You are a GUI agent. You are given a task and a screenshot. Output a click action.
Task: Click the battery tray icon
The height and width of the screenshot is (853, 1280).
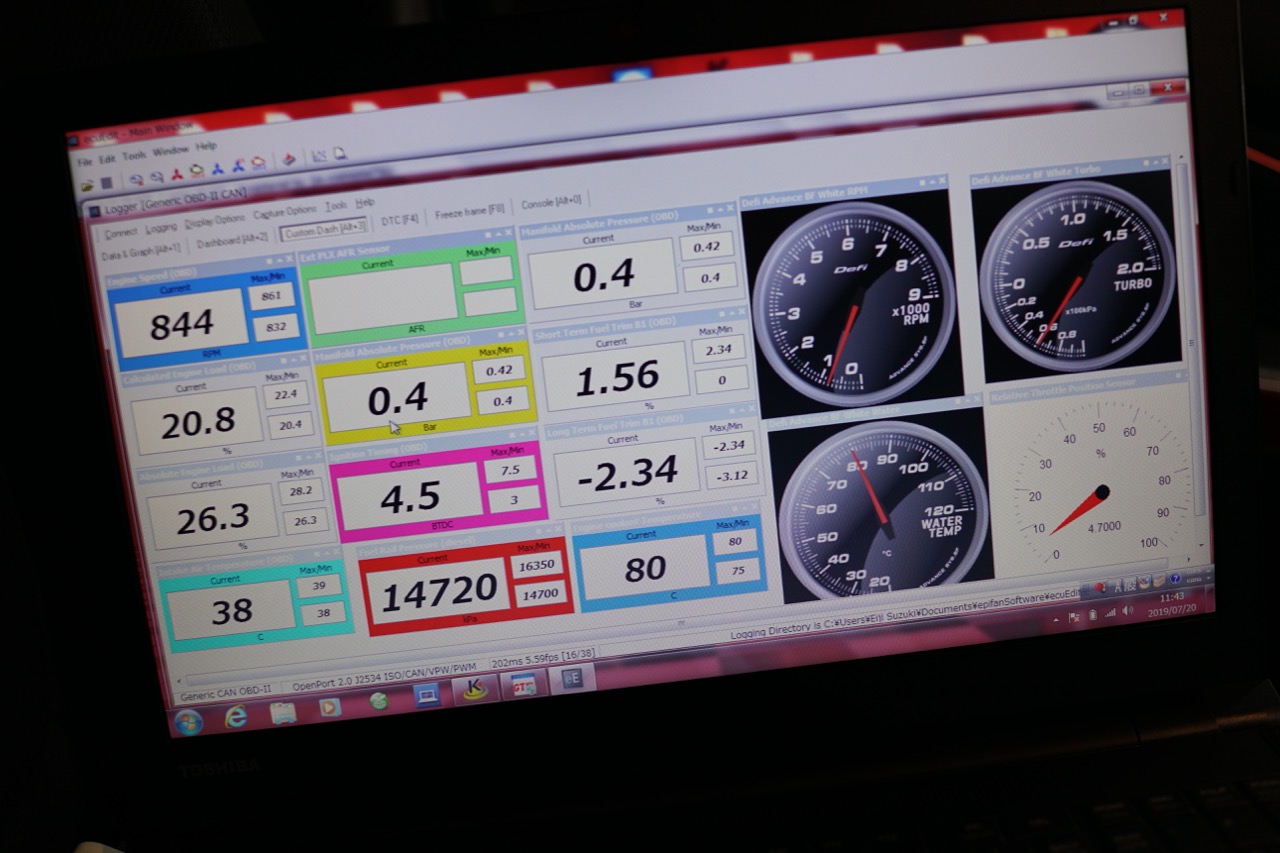pyautogui.click(x=1093, y=615)
